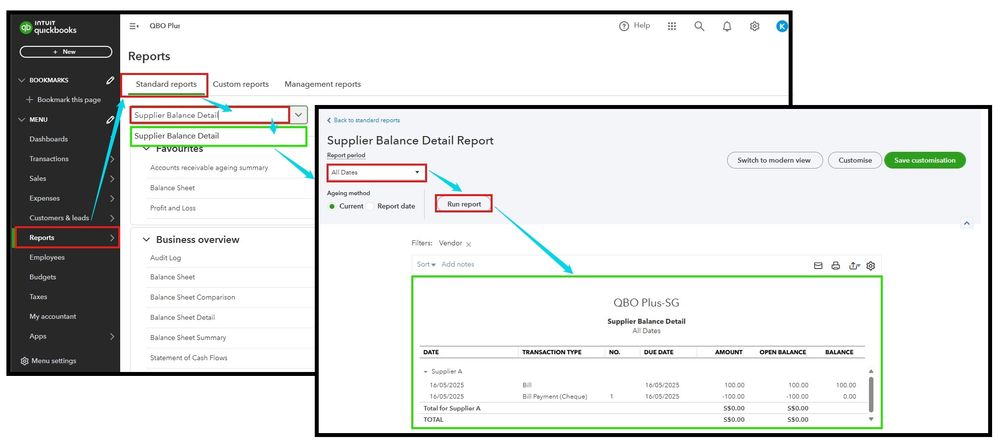Open Employees in the sidebar
998x444 pixels.
tap(46, 257)
